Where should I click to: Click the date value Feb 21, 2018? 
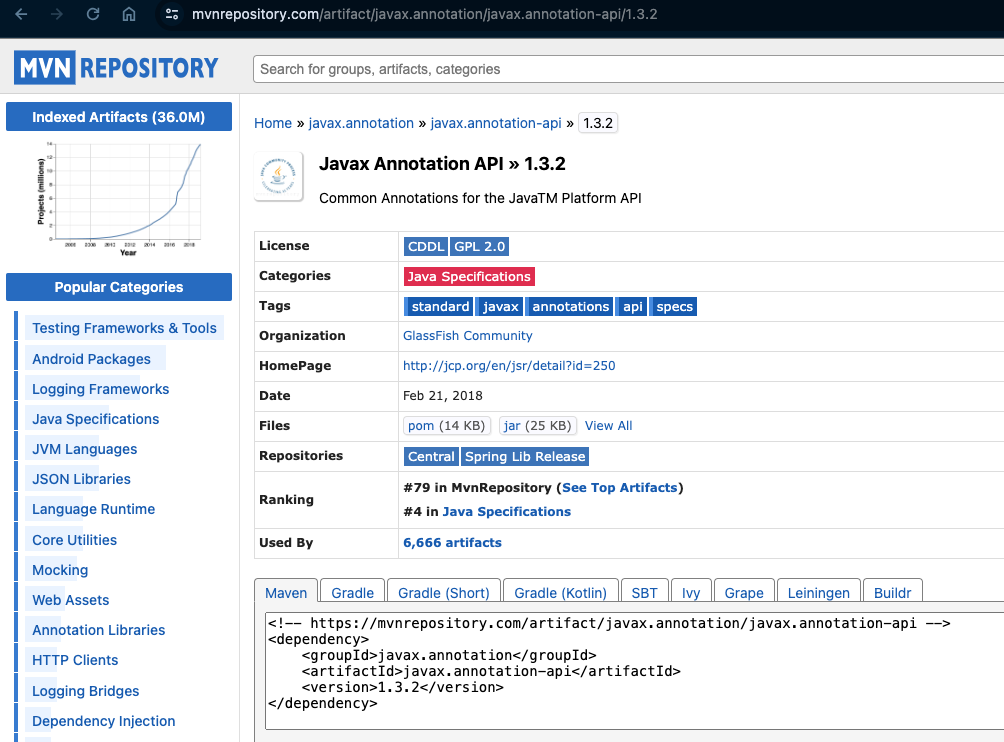click(x=442, y=396)
